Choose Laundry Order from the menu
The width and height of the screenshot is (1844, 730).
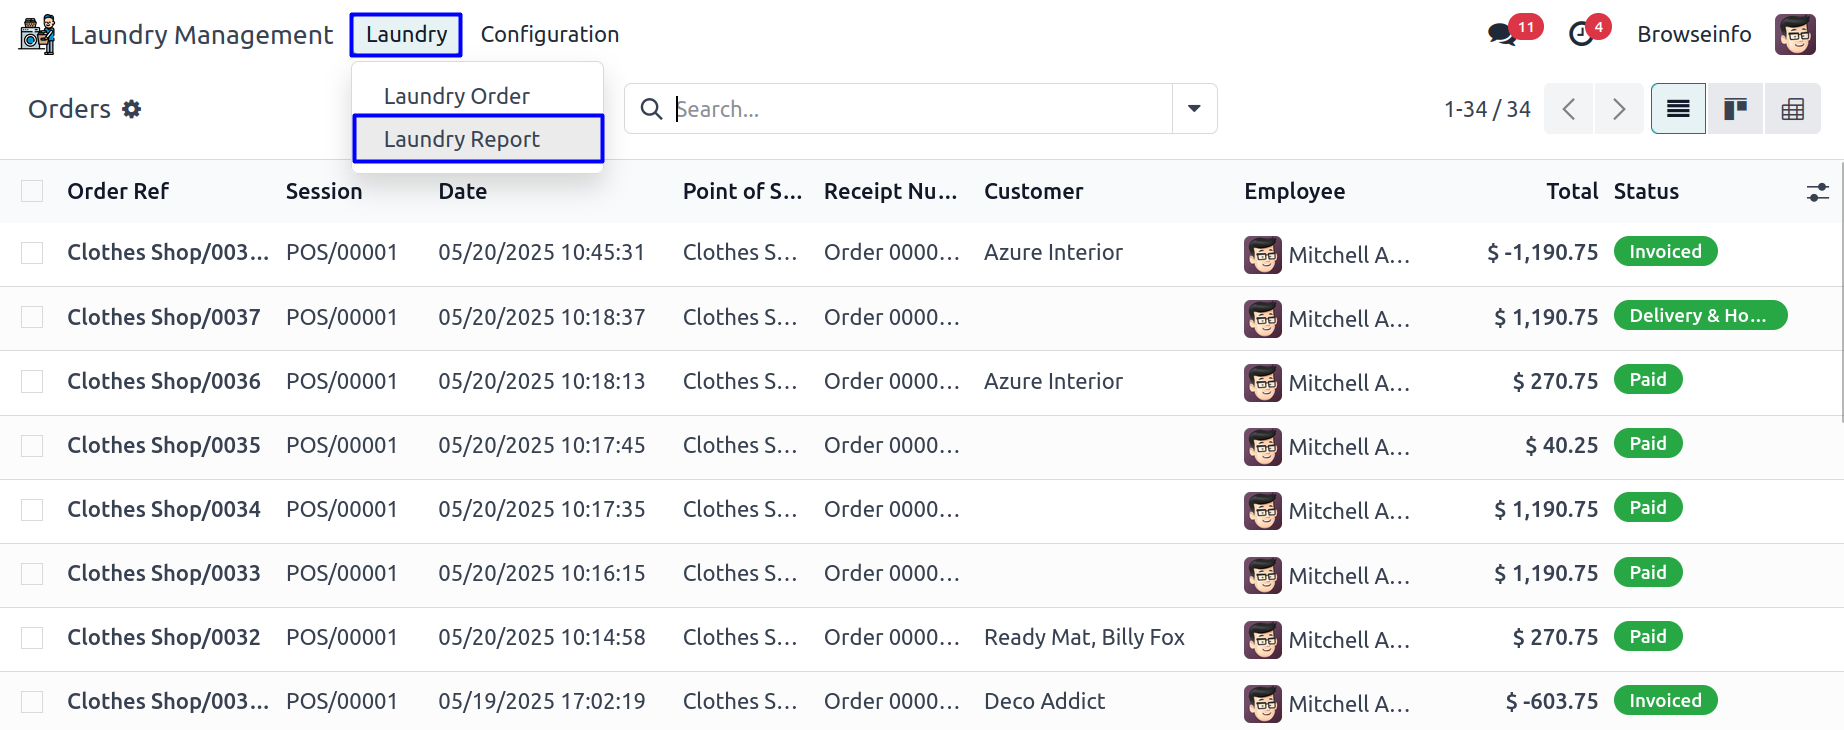tap(457, 96)
